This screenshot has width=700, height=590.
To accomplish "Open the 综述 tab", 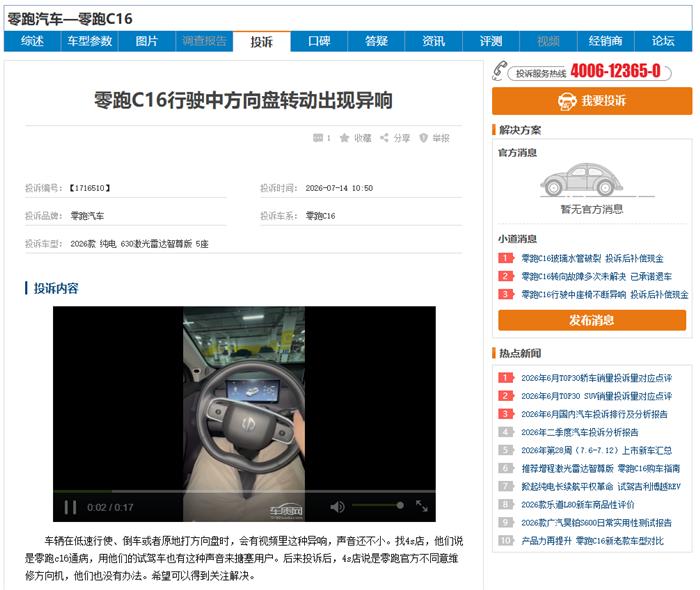I will (x=32, y=42).
